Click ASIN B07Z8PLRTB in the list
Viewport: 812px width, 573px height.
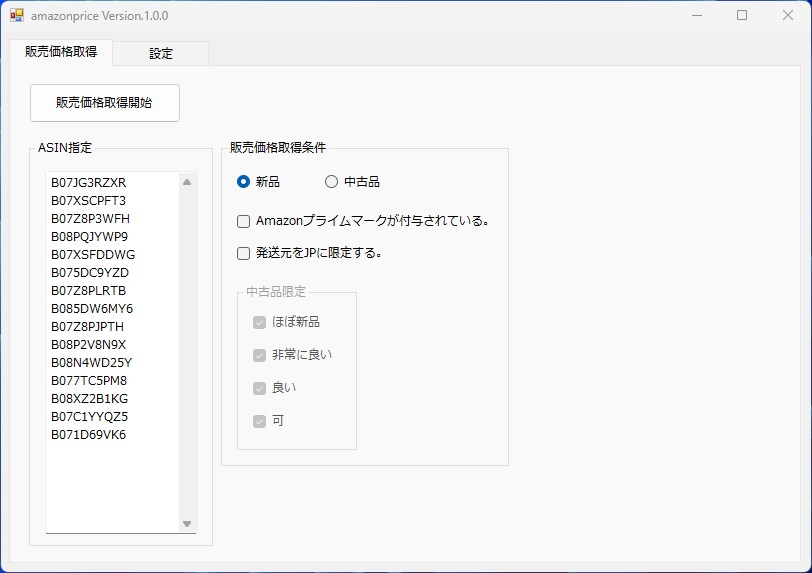tap(89, 291)
